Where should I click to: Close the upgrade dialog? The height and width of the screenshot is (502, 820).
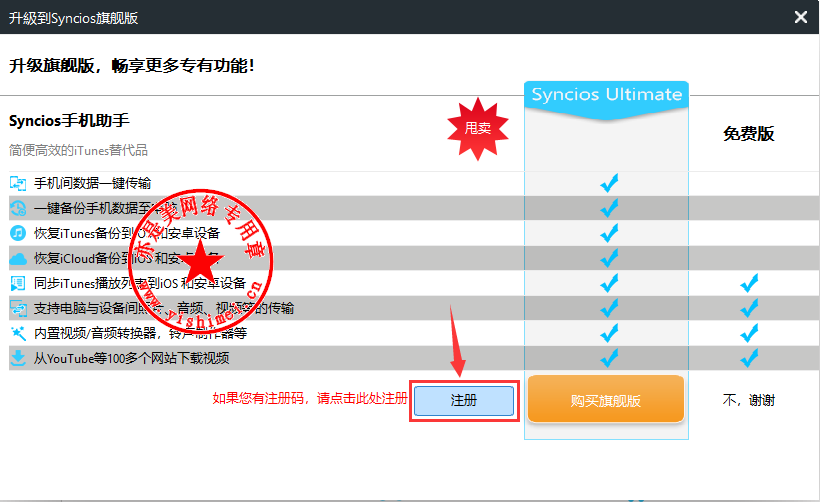tap(801, 17)
